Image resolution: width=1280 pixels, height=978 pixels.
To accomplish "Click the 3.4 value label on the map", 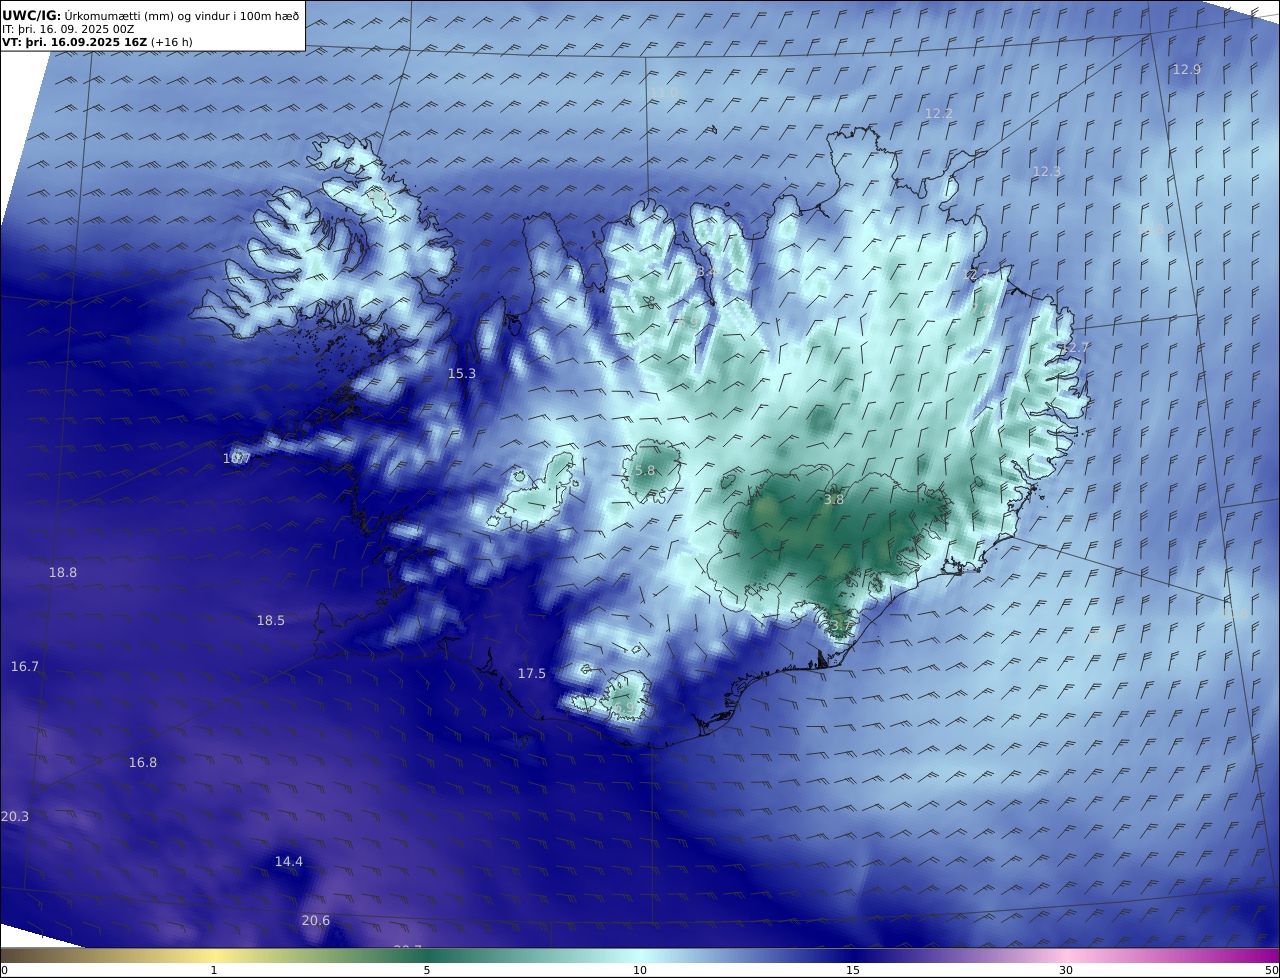I will click(x=706, y=272).
